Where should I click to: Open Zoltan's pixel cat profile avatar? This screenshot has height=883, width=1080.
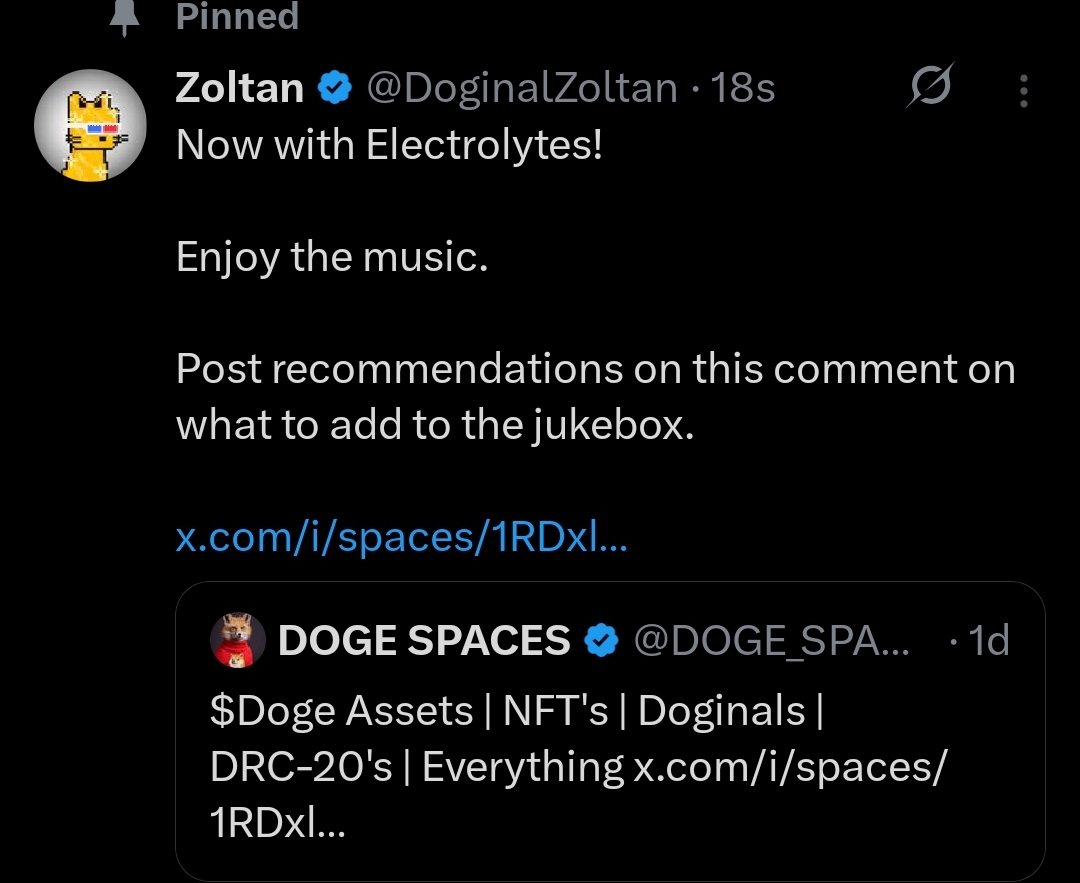pyautogui.click(x=90, y=126)
